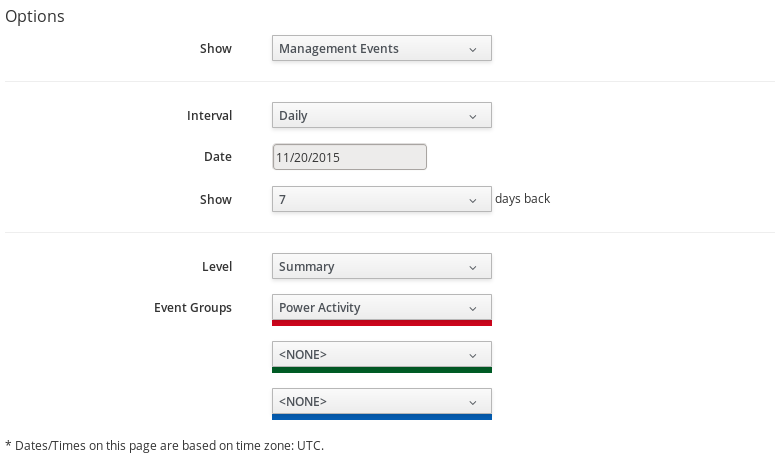This screenshot has width=775, height=458.
Task: Expand the Interval dropdown set to Daily
Action: click(381, 115)
